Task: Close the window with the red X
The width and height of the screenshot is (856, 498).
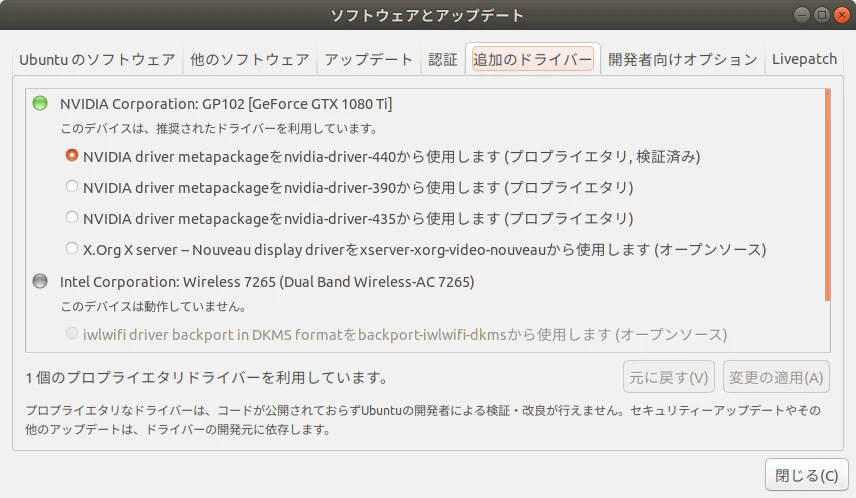Action: coord(842,15)
